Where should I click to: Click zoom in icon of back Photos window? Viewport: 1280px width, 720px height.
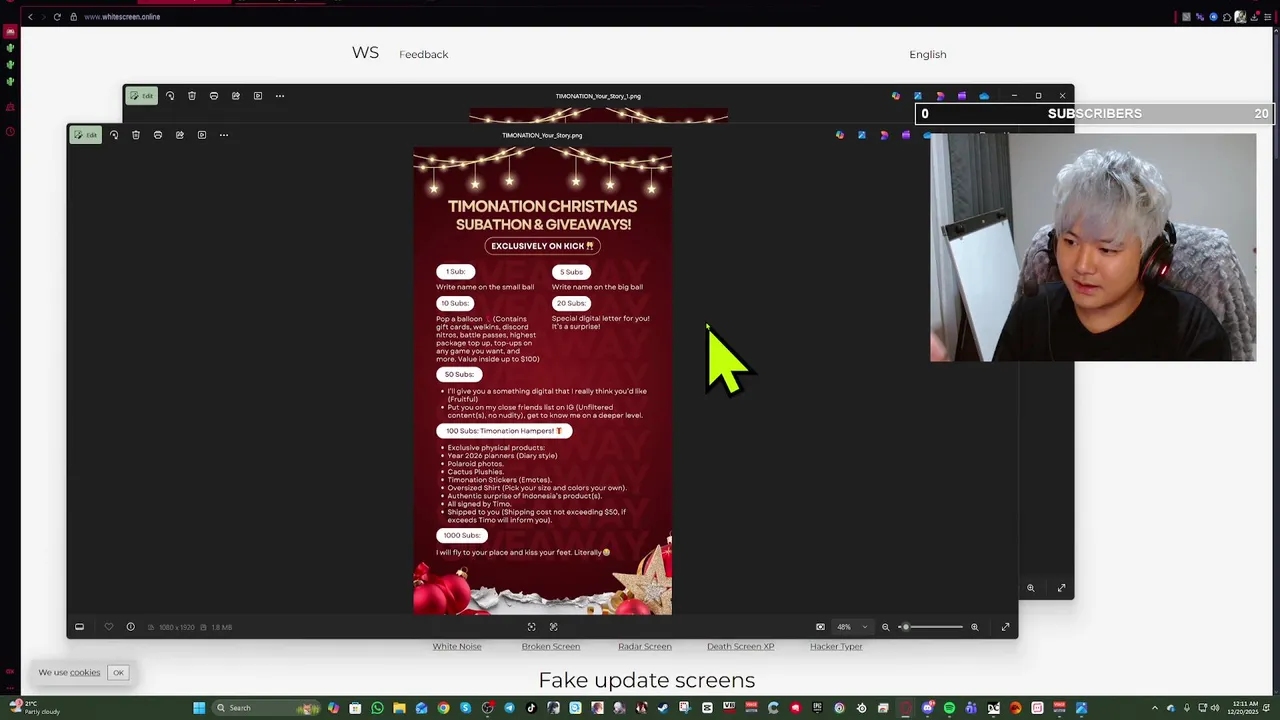click(1031, 588)
